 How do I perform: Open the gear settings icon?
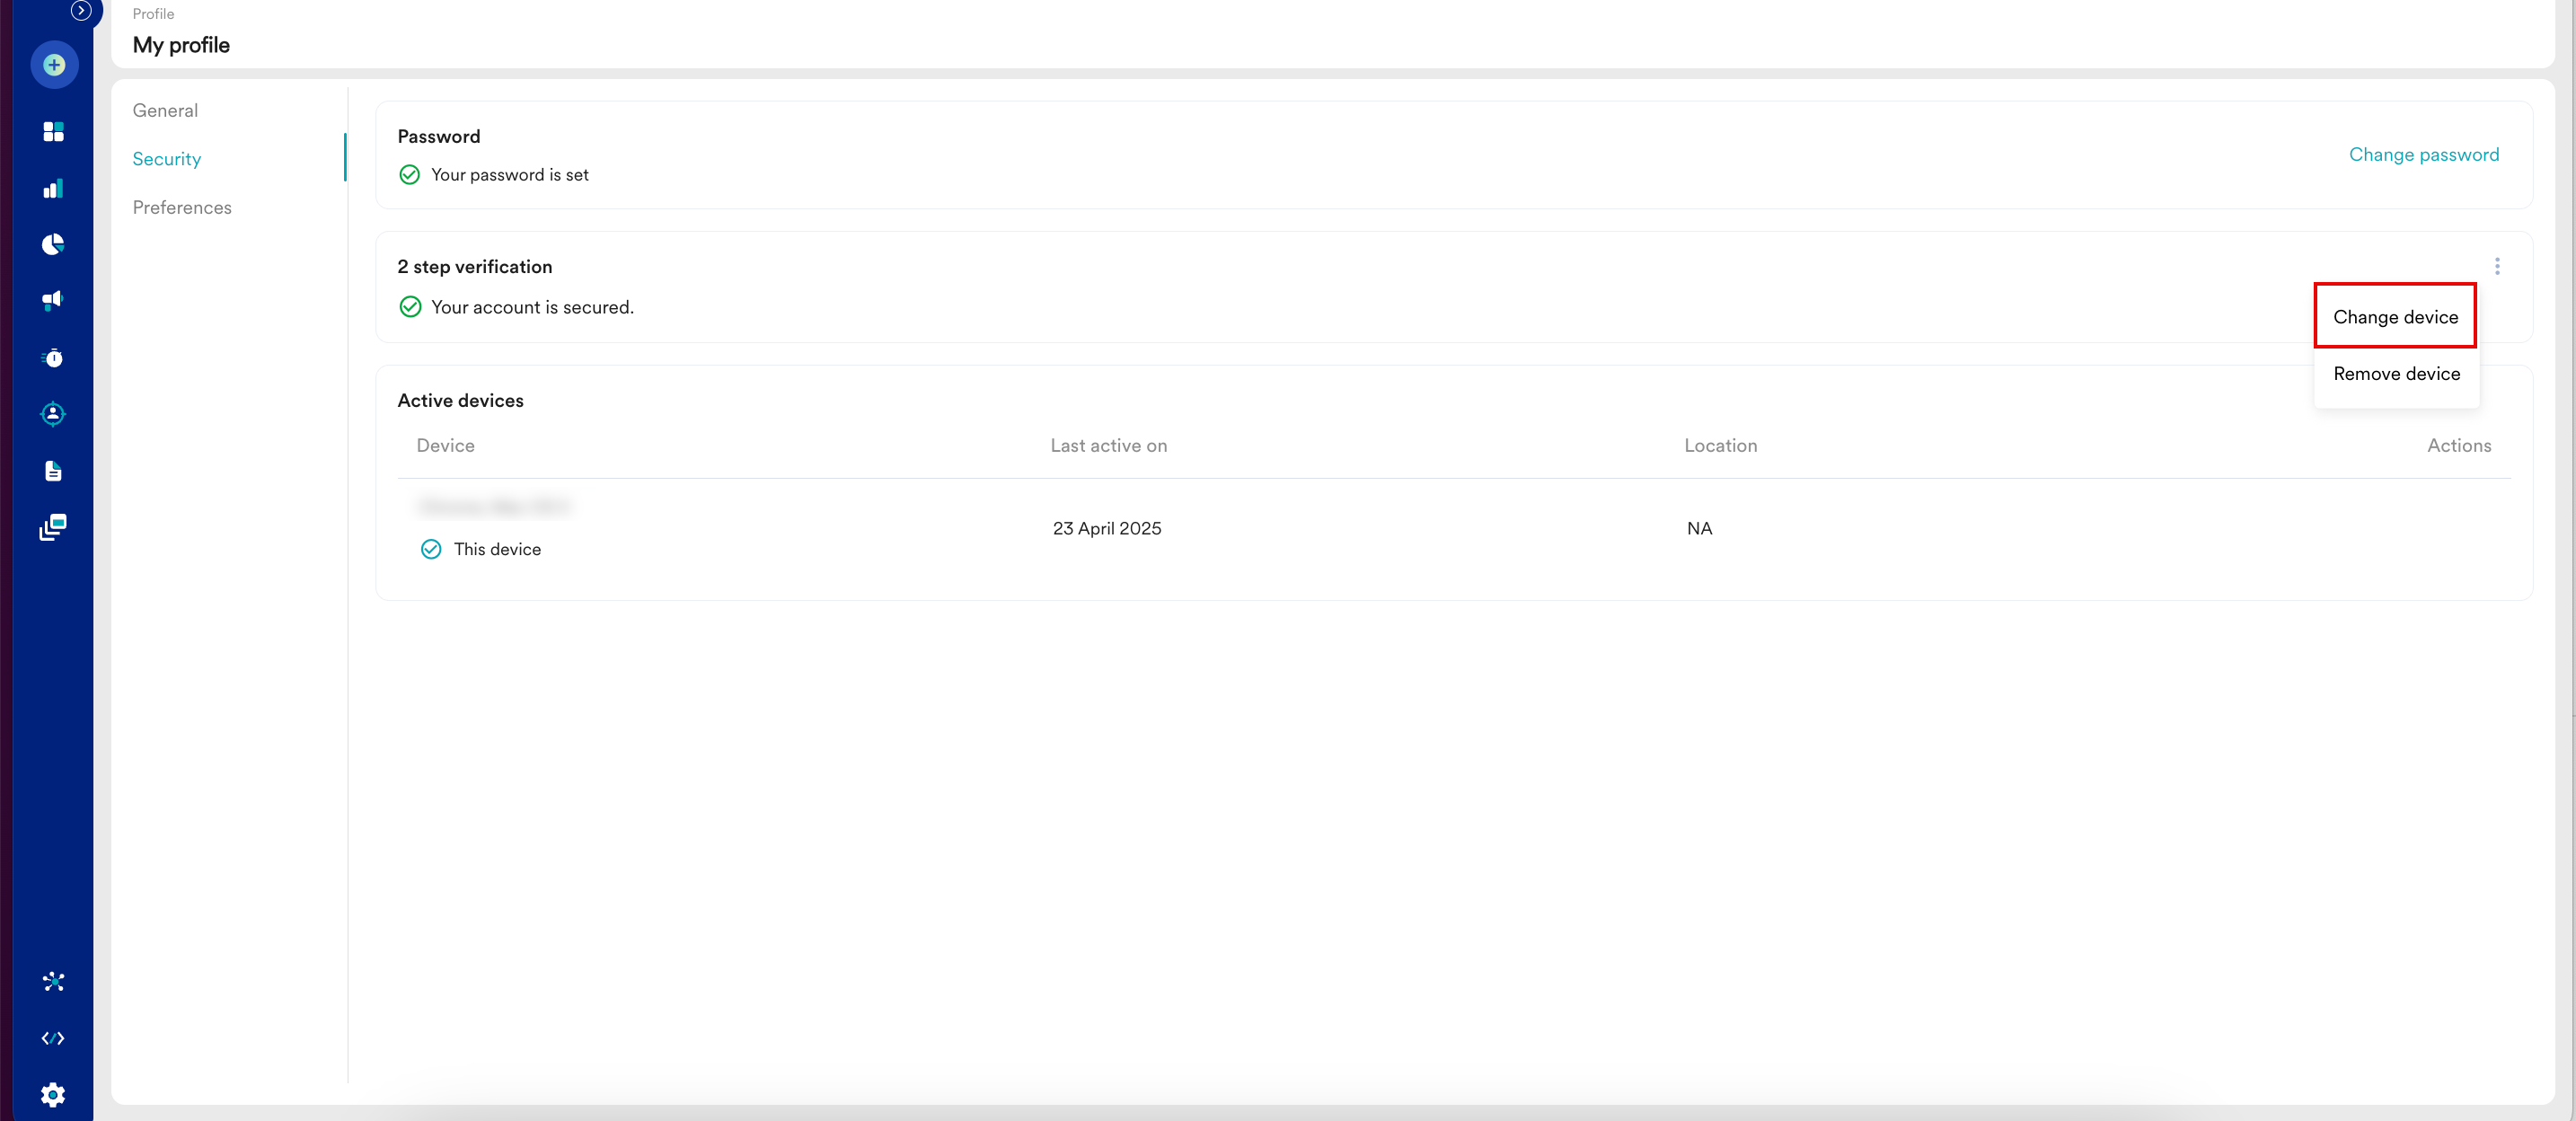coord(54,1095)
